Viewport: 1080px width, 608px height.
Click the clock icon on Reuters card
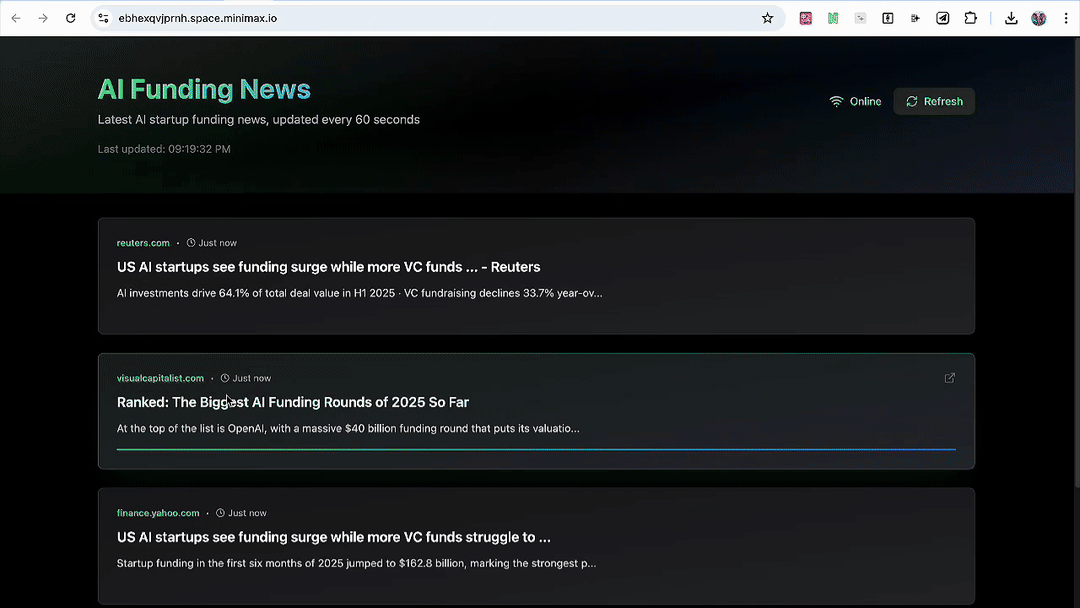pyautogui.click(x=191, y=243)
